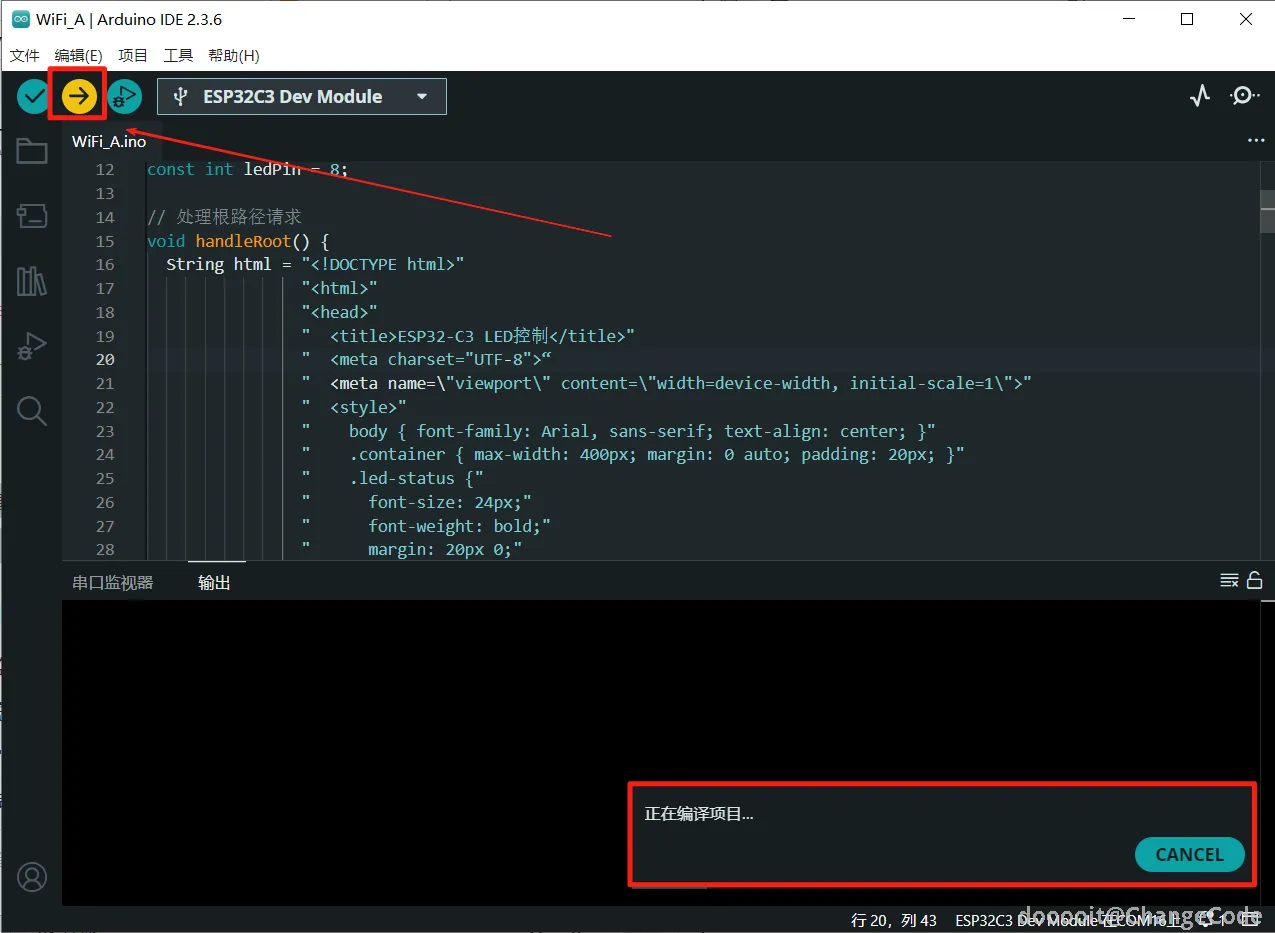Switch to the 输出 tab
1275x933 pixels.
pyautogui.click(x=214, y=582)
